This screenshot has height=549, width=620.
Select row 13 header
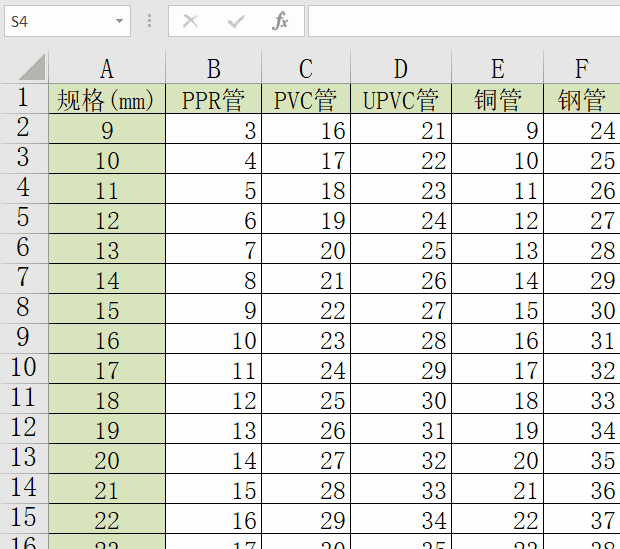click(24, 458)
